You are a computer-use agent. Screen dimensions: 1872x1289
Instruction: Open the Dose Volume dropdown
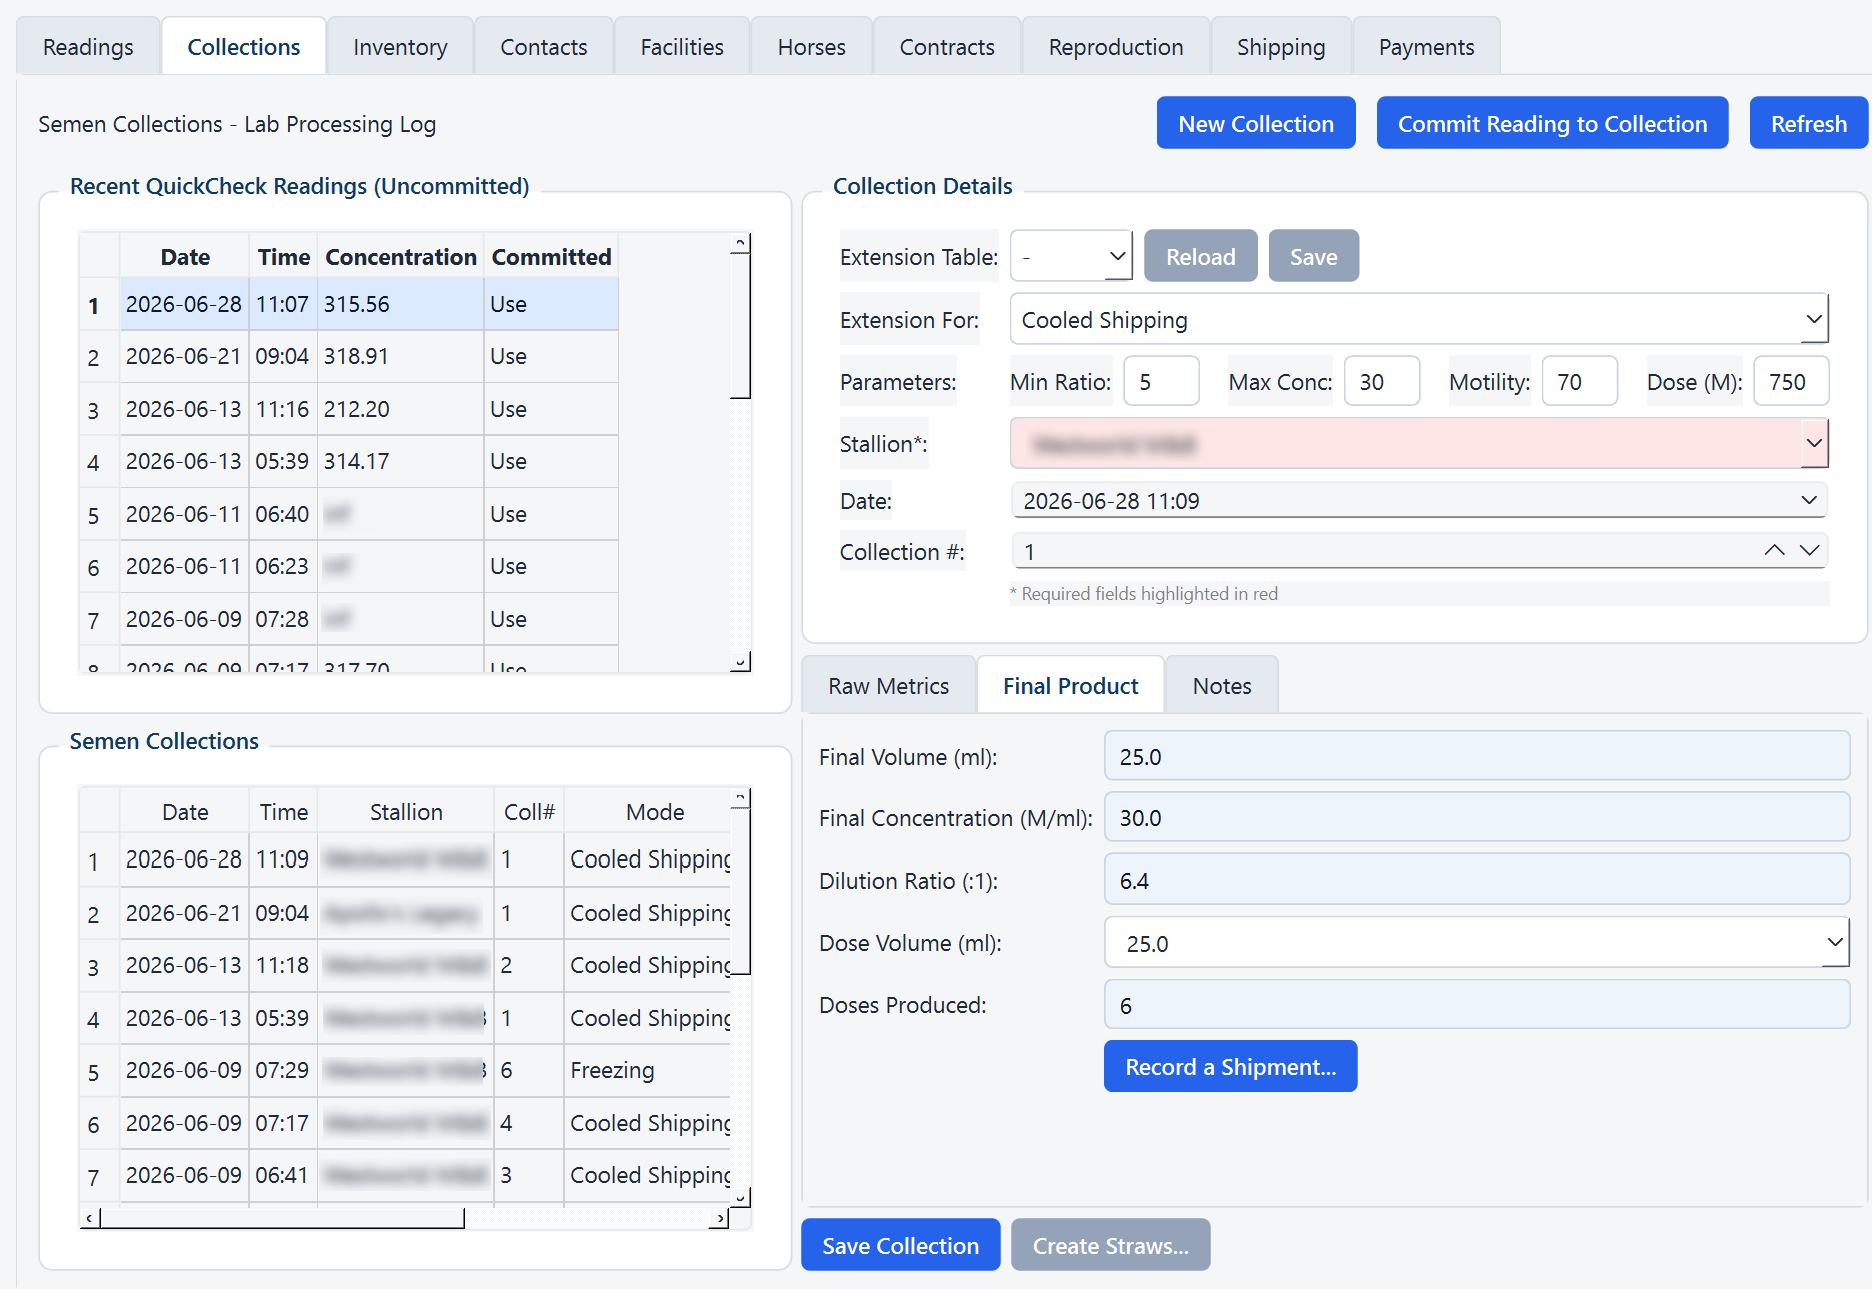[1477, 942]
